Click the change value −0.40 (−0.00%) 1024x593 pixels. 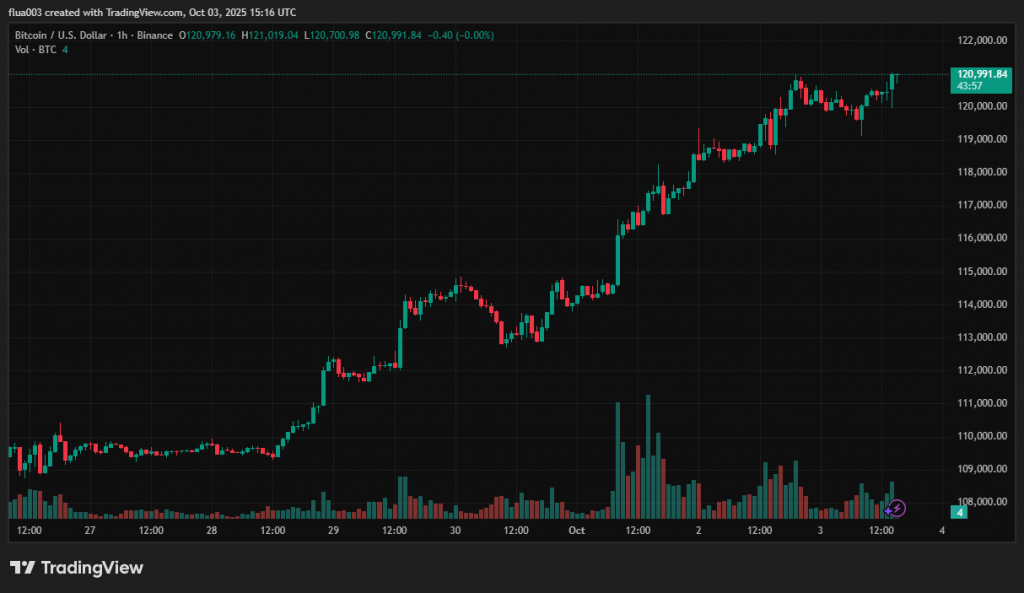pos(460,35)
